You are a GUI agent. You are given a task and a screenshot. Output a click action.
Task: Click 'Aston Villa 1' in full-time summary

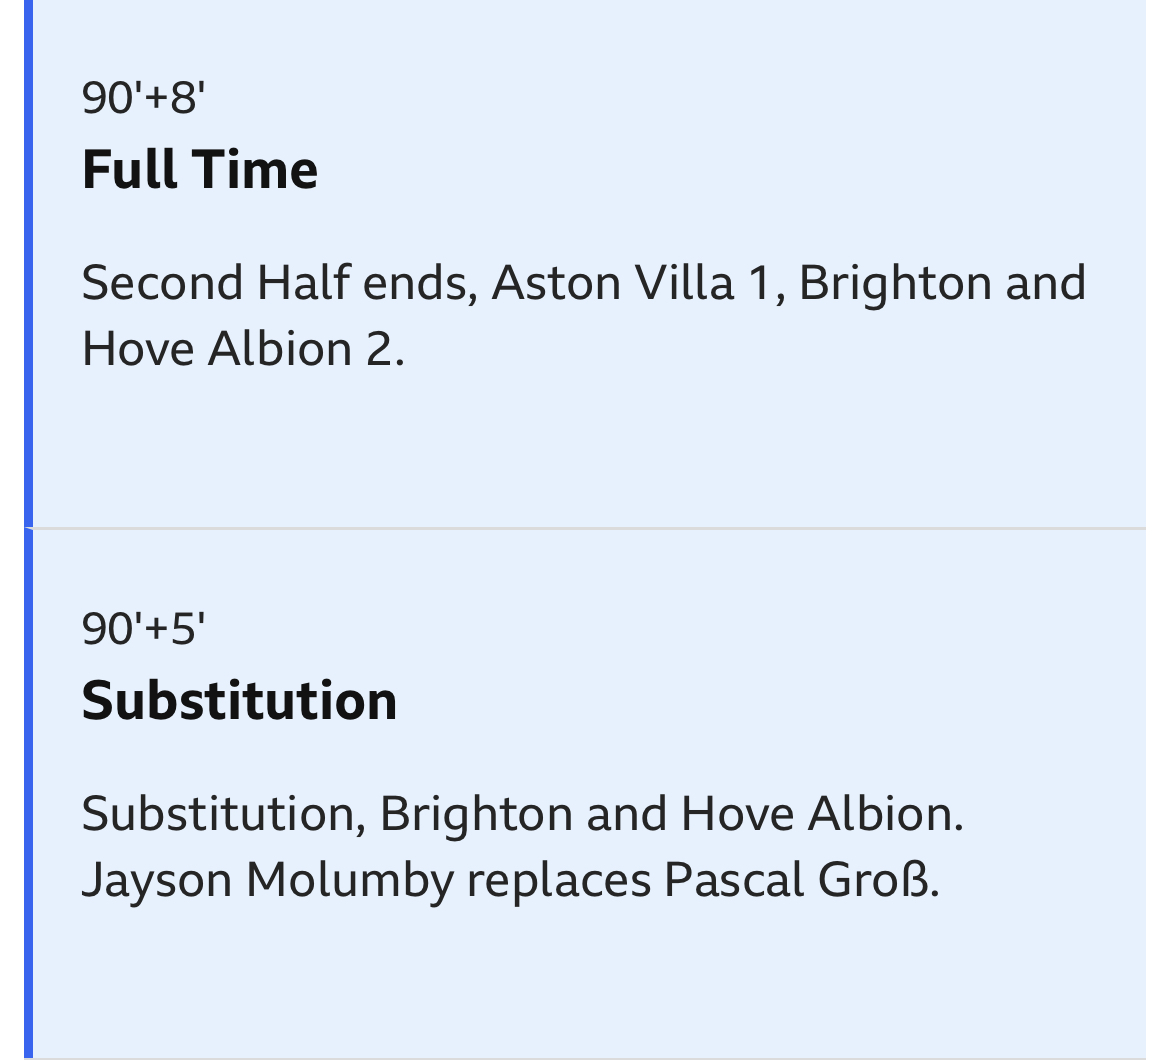coord(639,283)
